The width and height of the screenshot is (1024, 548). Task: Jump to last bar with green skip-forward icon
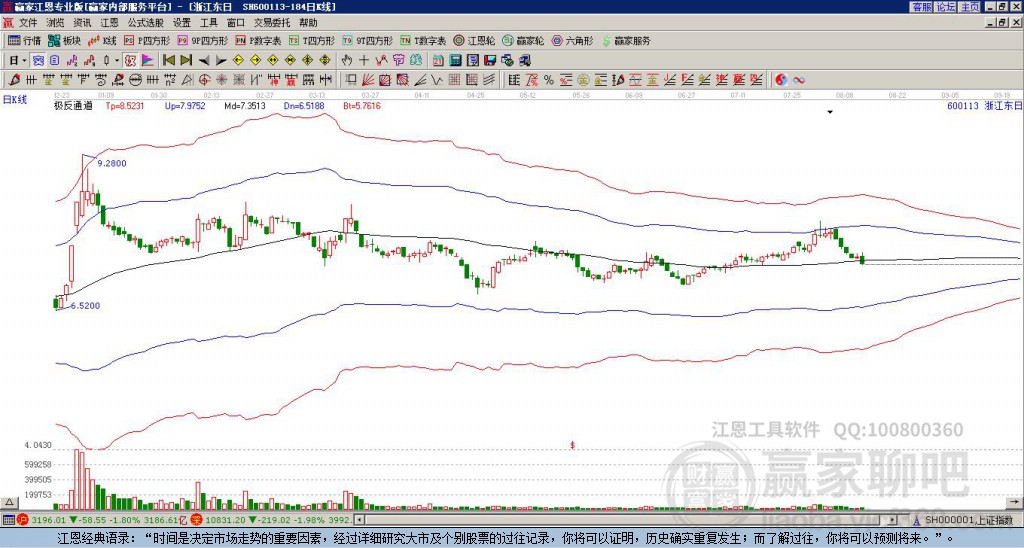point(186,60)
